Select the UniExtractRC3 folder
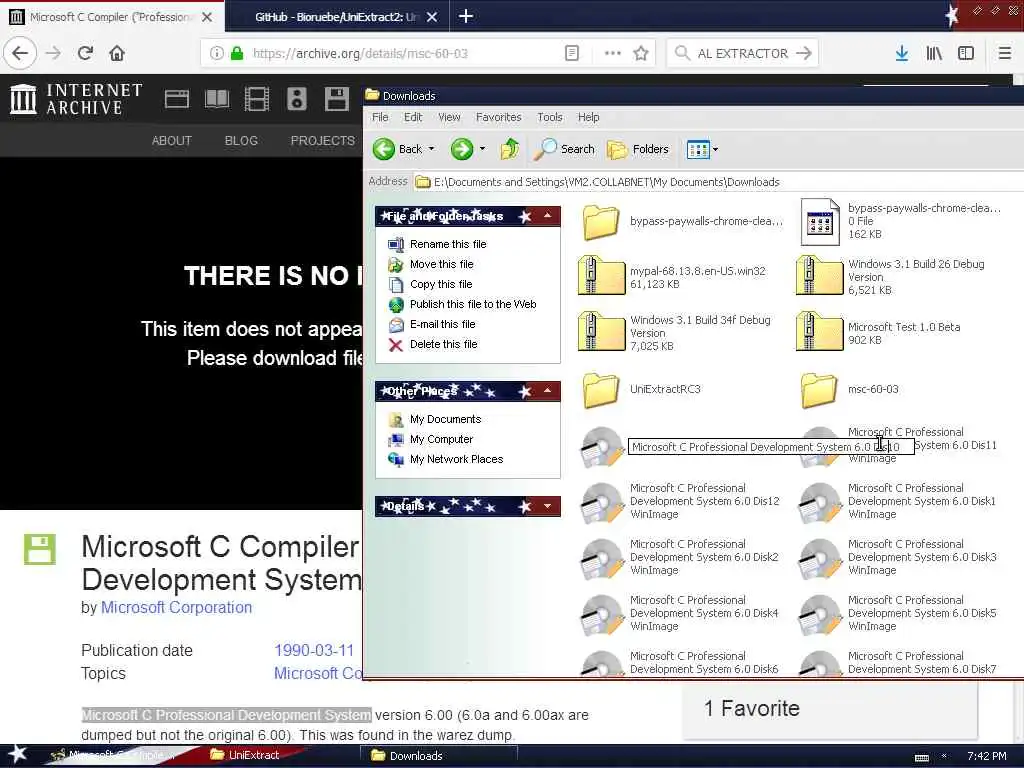The height and width of the screenshot is (768, 1024). tap(641, 390)
